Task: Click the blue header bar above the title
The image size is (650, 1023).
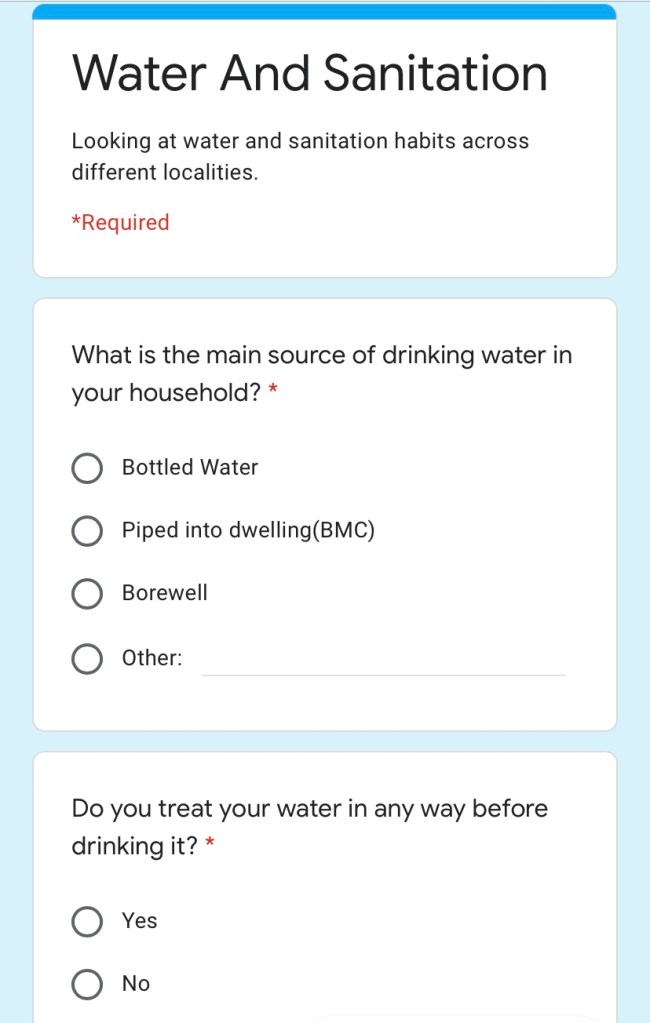Action: coord(324,11)
